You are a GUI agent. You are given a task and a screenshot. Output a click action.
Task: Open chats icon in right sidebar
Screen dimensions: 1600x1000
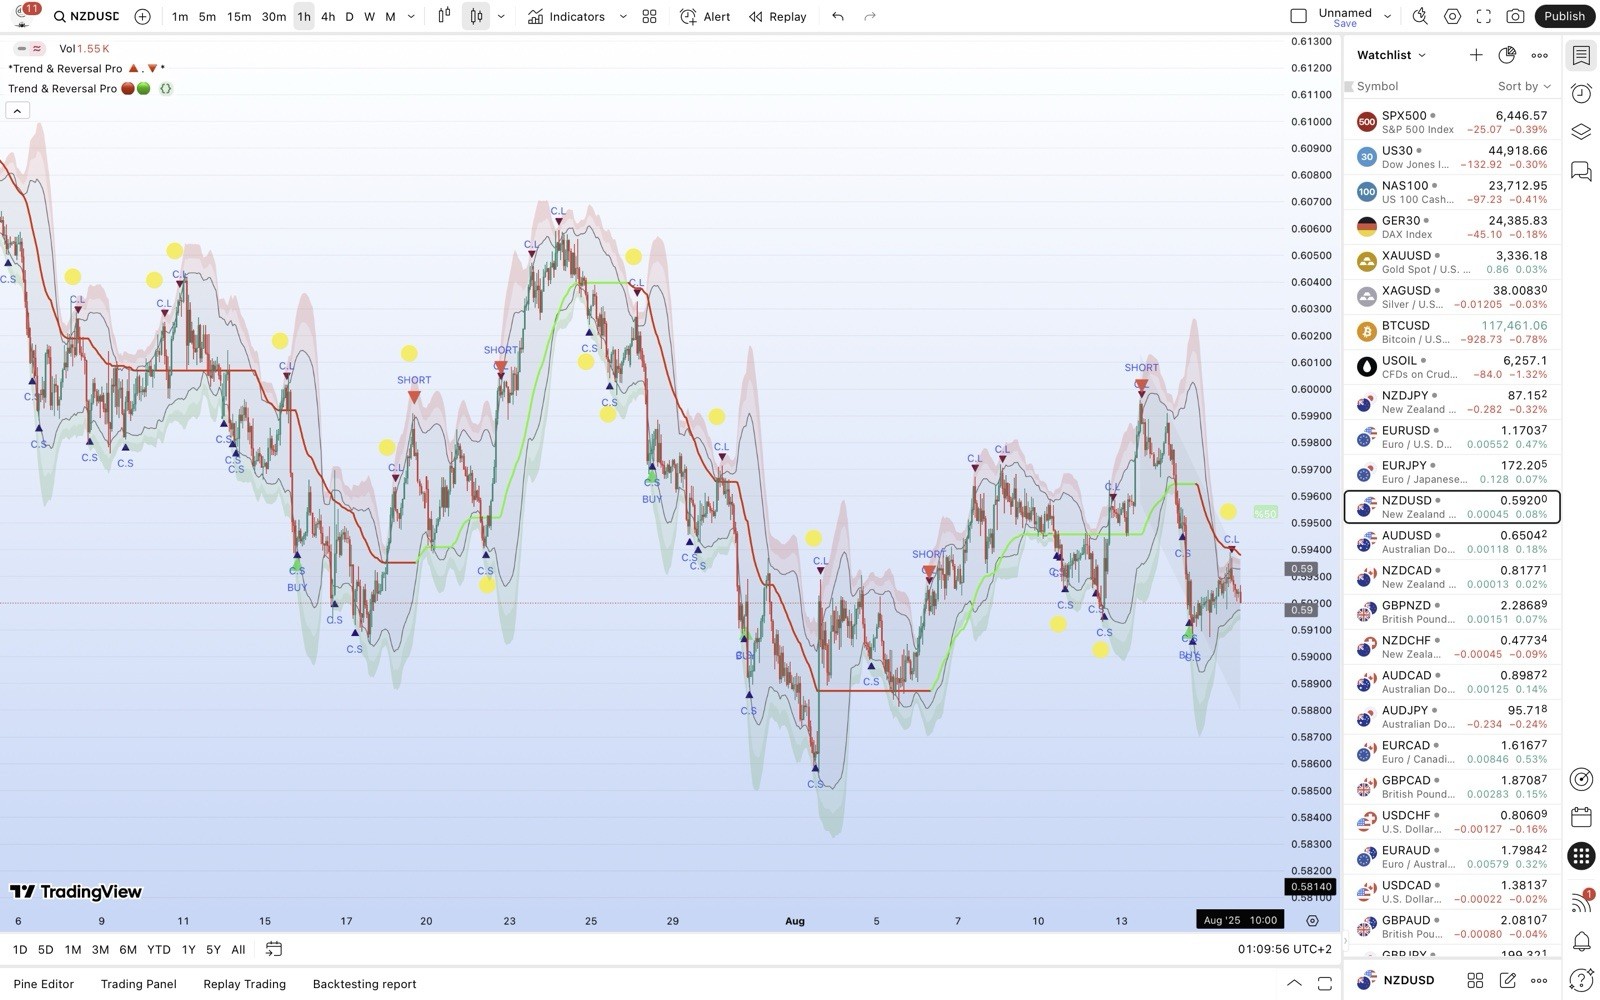click(x=1581, y=171)
